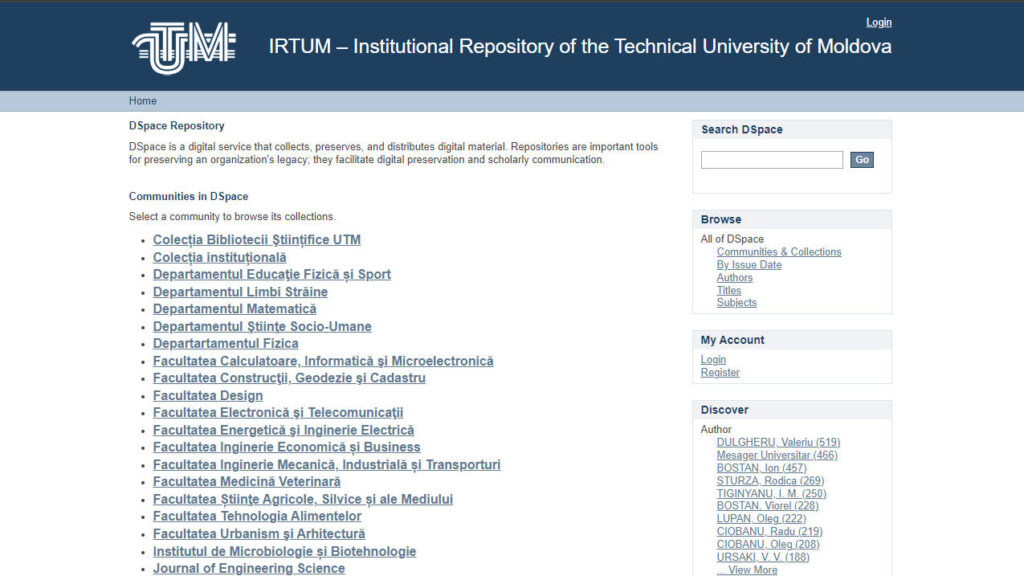Filter by author DULGHERU, Valeriu (519)

pos(778,442)
